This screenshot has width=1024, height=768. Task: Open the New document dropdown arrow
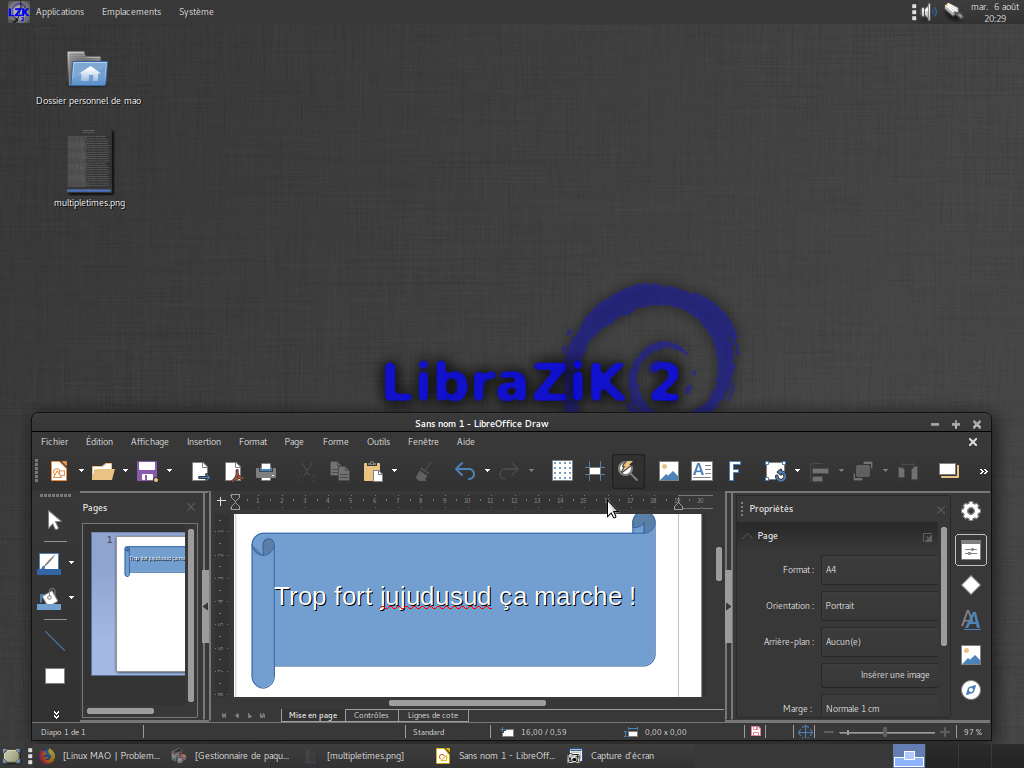point(81,471)
